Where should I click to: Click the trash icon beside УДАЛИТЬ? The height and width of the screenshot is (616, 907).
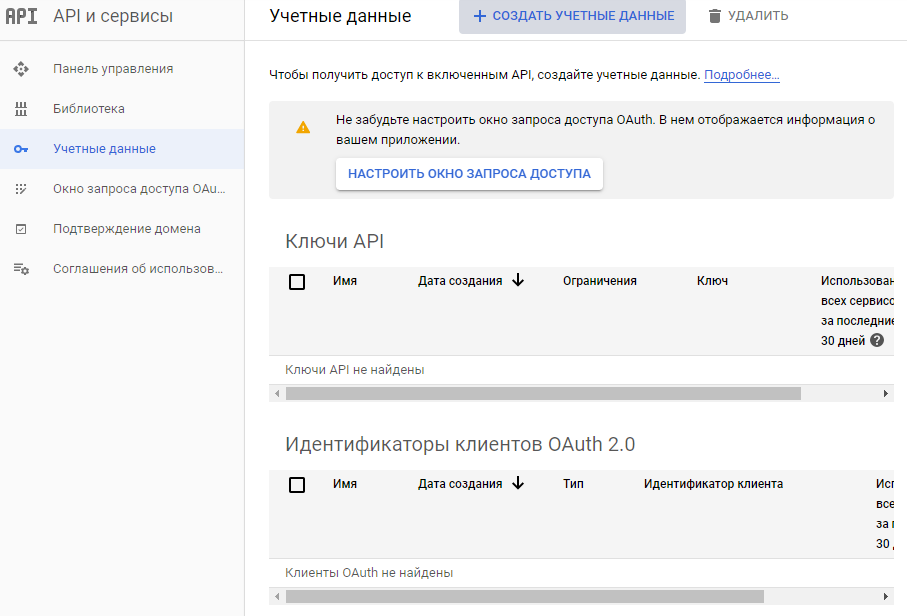click(x=714, y=16)
